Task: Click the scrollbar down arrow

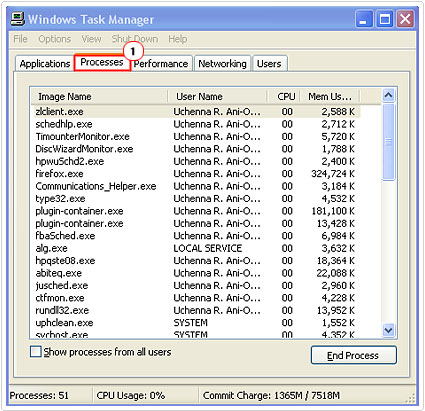Action: (x=388, y=330)
